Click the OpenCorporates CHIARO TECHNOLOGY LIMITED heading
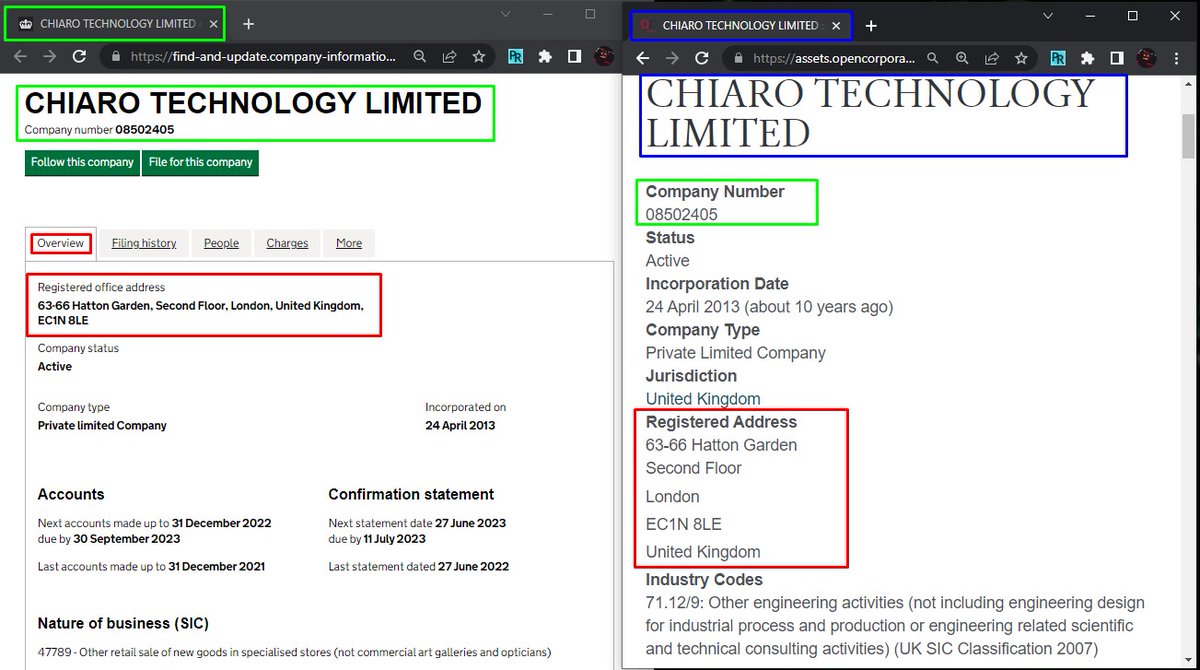This screenshot has height=670, width=1200. pos(870,113)
